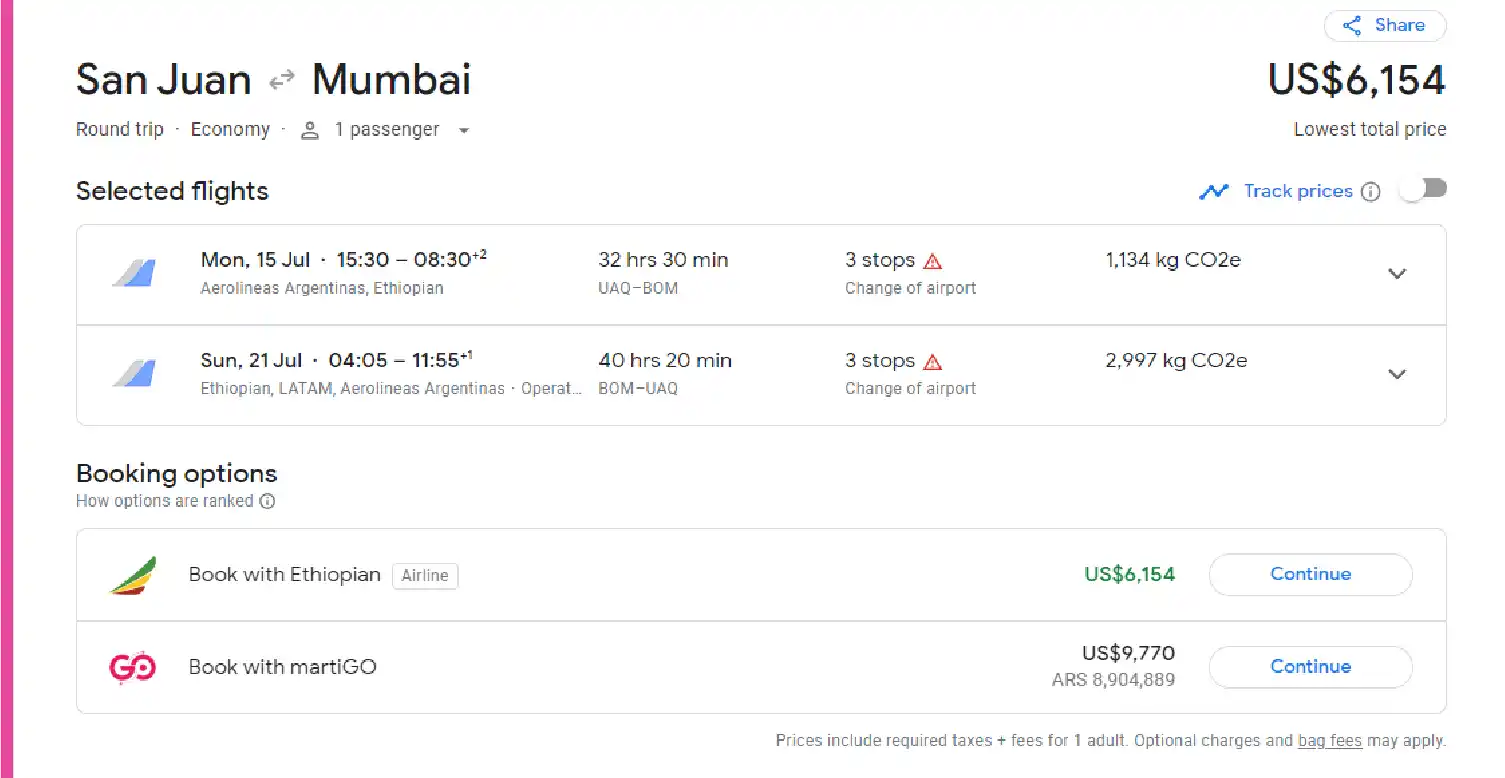Click the info icon beside Track prices

pos(1371,191)
